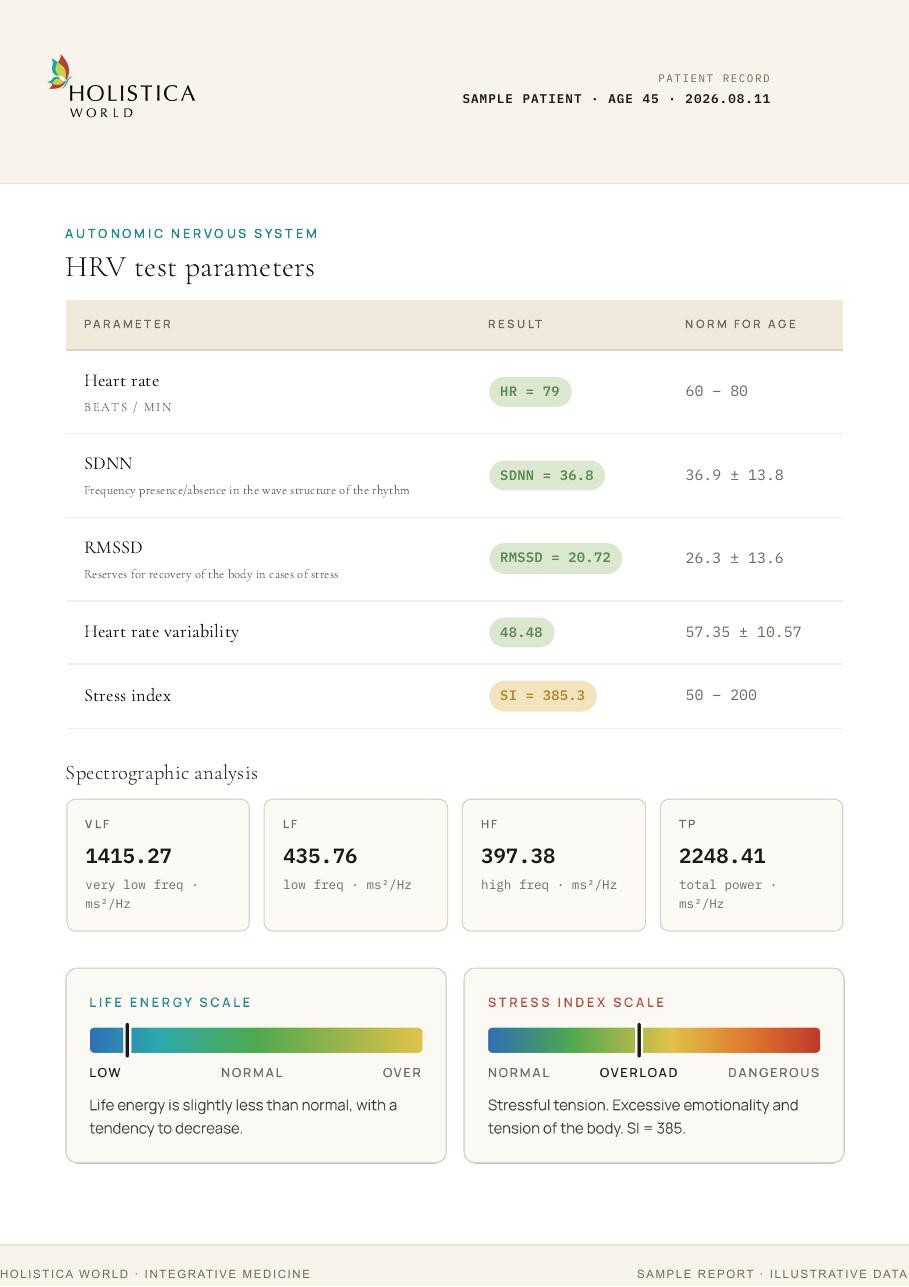909x1287 pixels.
Task: Click the NORMAL label on stress scale
Action: click(x=519, y=1073)
